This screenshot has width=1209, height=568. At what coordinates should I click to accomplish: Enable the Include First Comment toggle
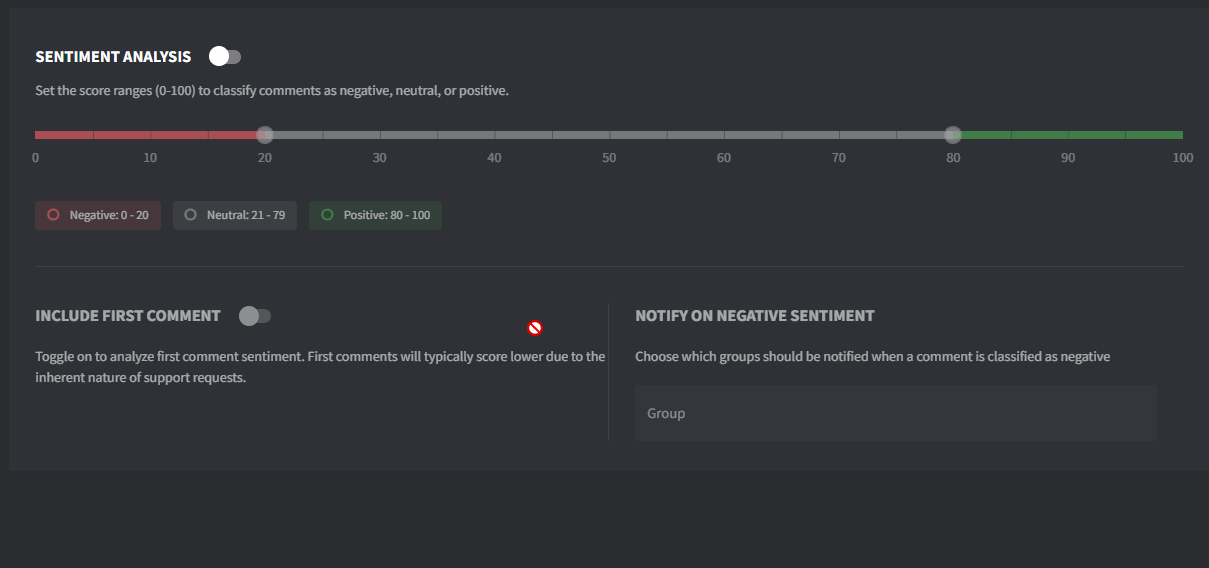click(x=254, y=316)
